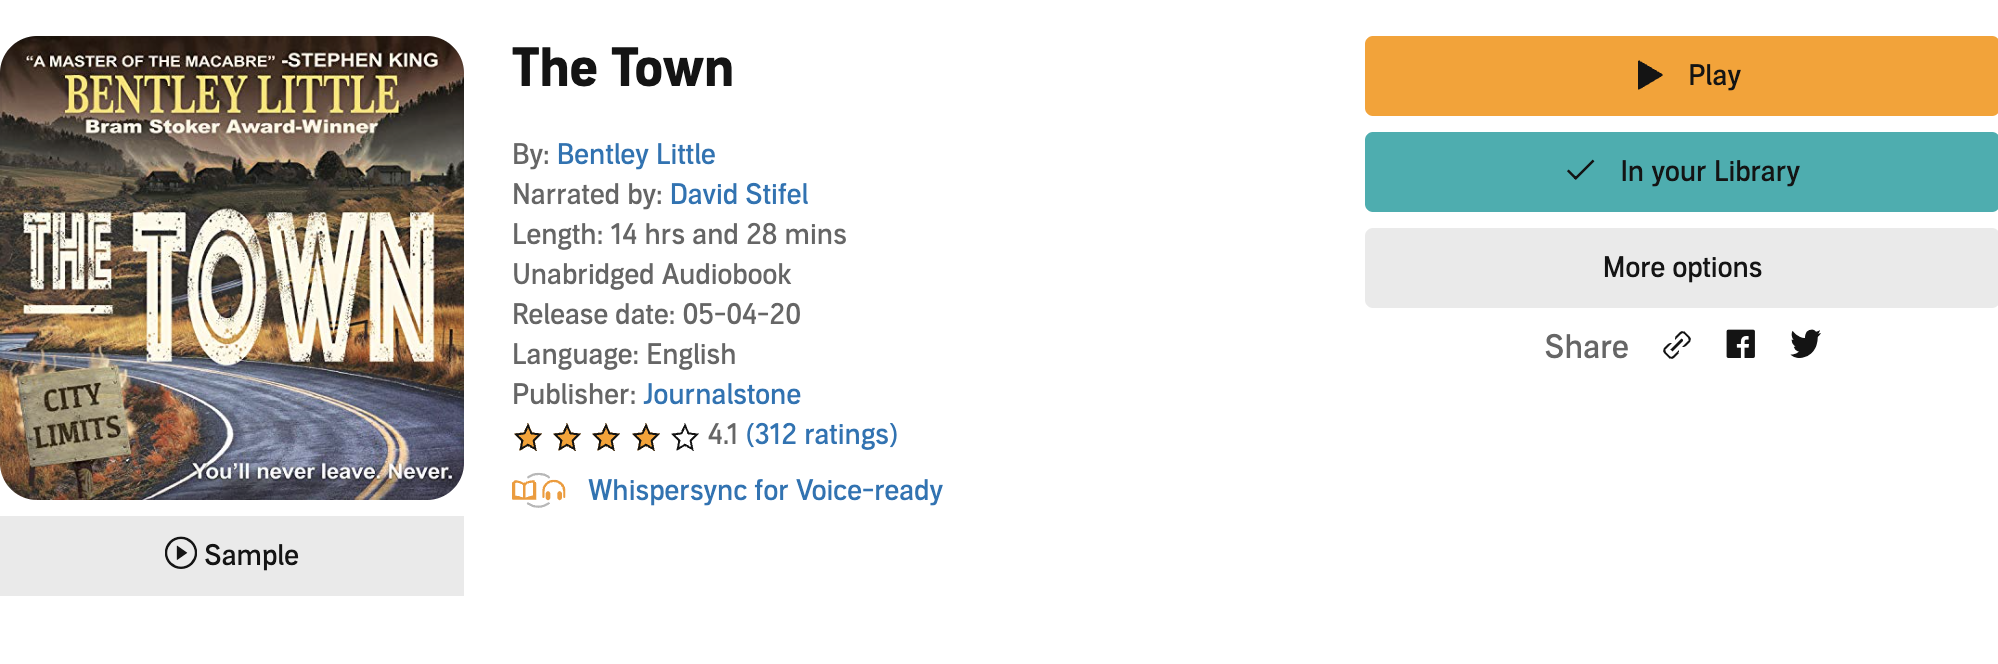Image resolution: width=1998 pixels, height=664 pixels.
Task: Share the audiobook on Facebook
Action: coord(1740,345)
